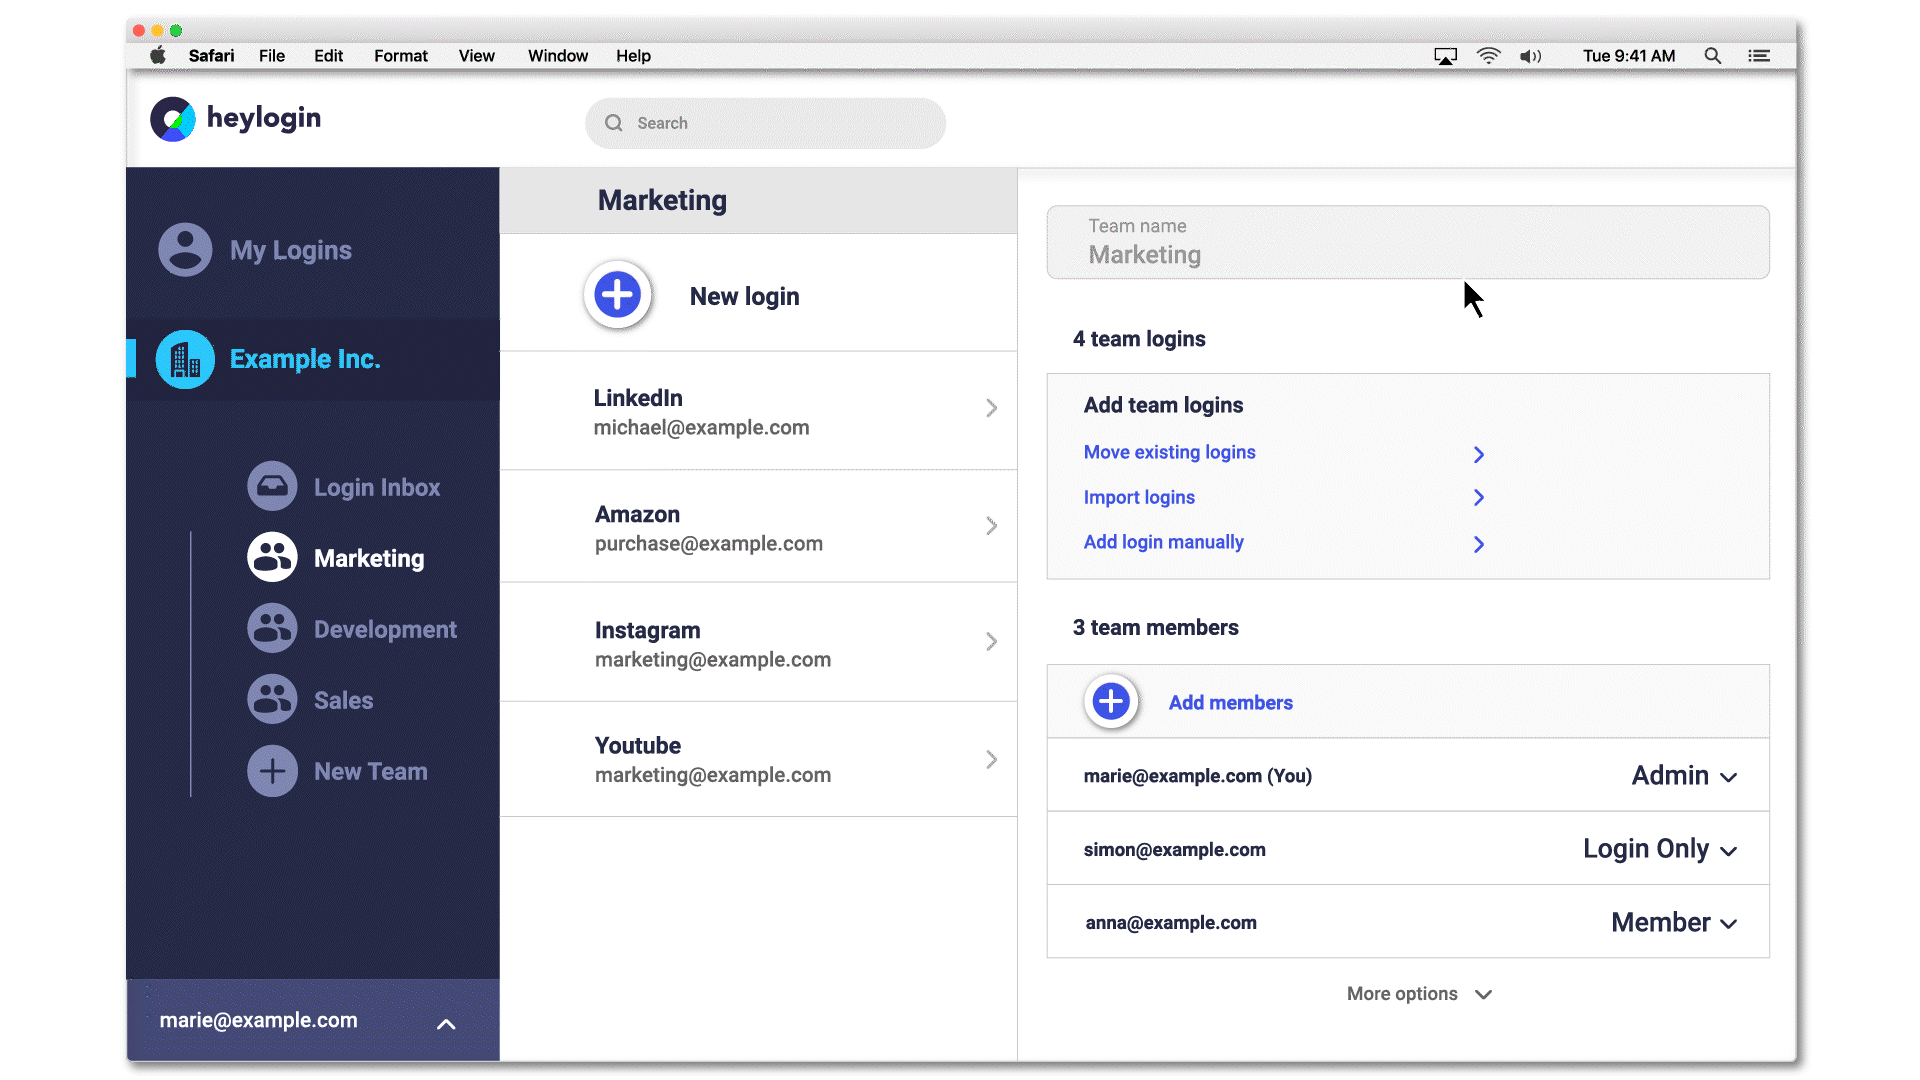Open the LinkedIn login chevron
1920x1080 pixels.
tap(991, 408)
